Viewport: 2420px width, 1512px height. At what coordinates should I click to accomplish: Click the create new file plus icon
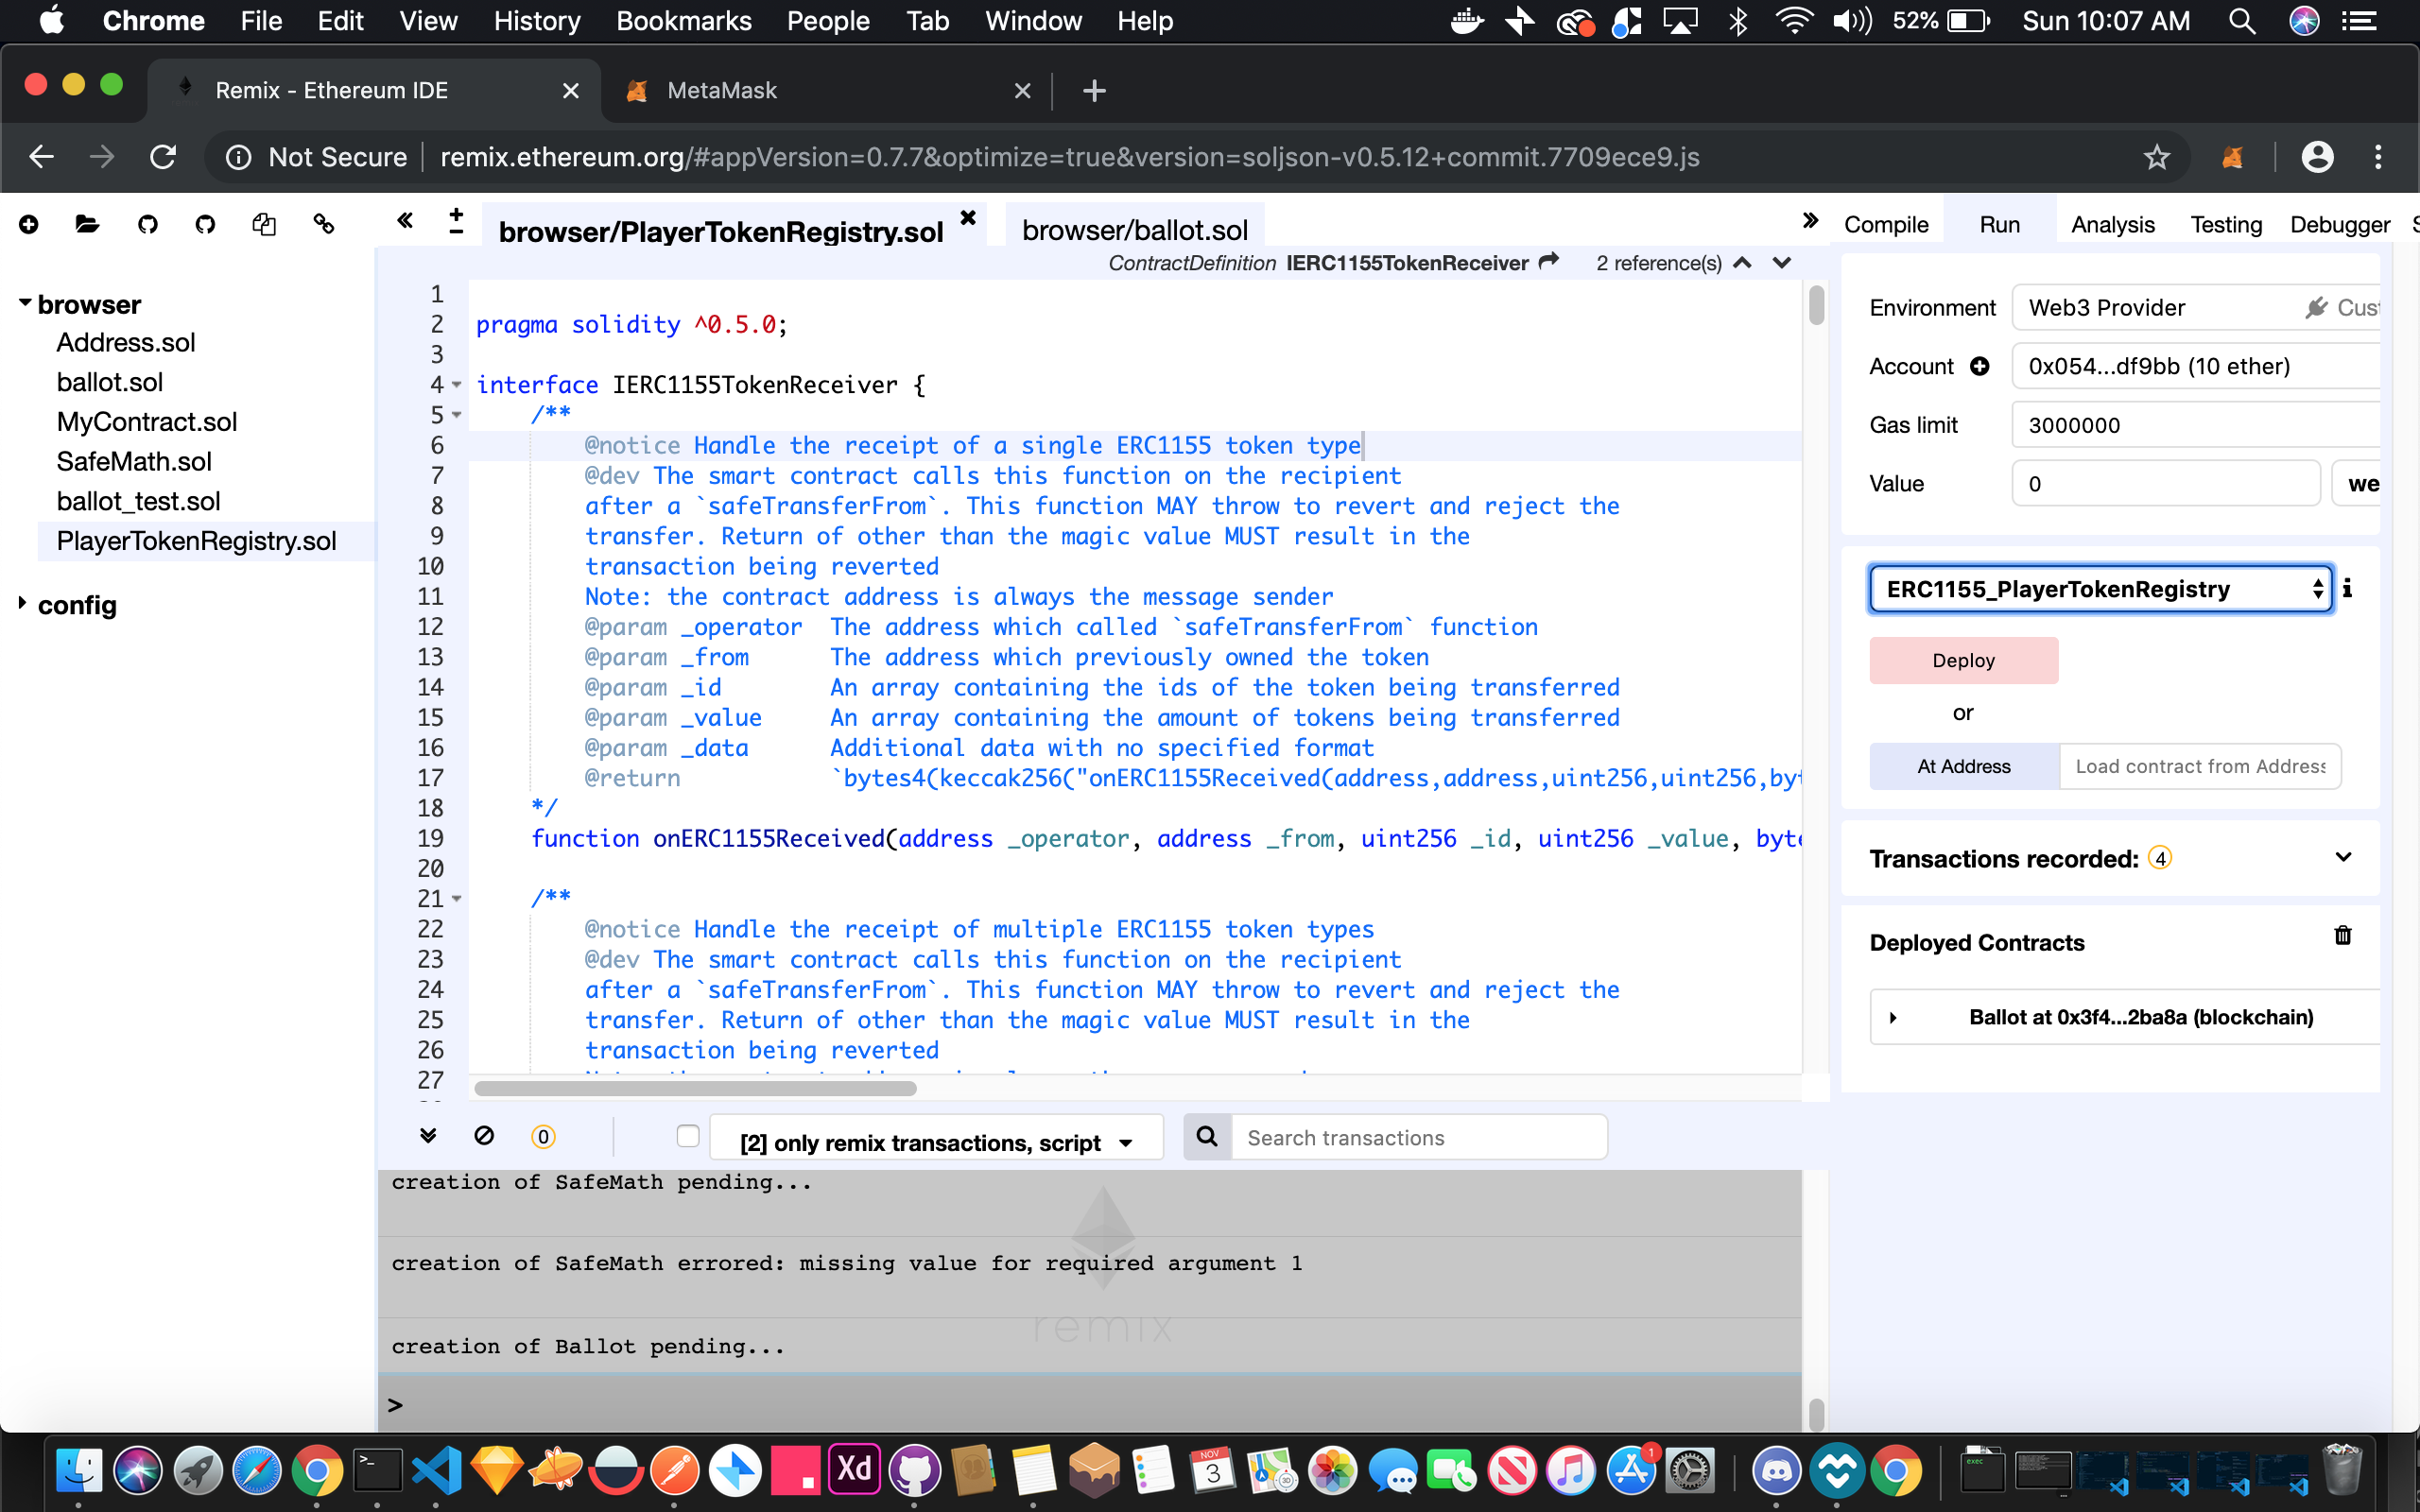(x=29, y=224)
